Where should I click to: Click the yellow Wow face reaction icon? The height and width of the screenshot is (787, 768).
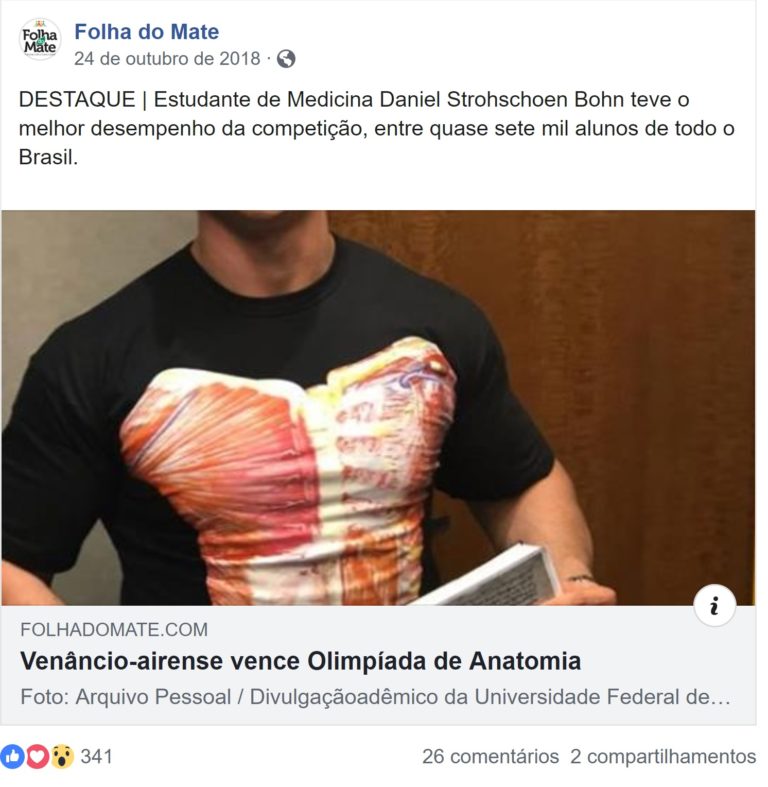tap(62, 756)
